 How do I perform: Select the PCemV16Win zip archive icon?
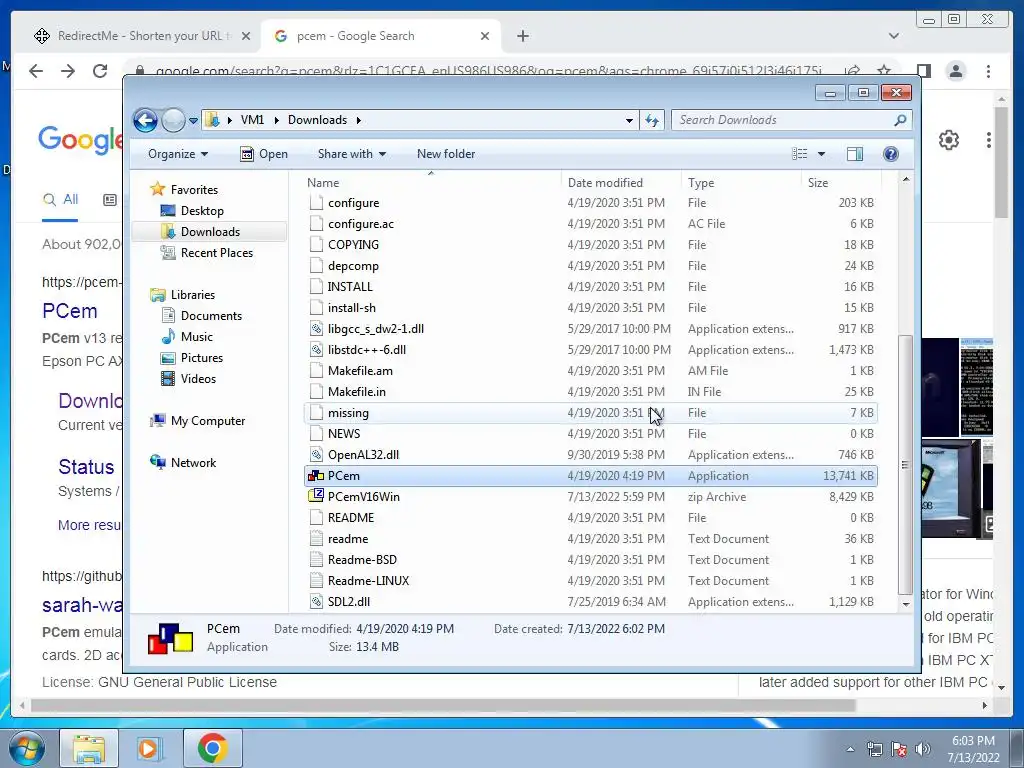tap(316, 496)
